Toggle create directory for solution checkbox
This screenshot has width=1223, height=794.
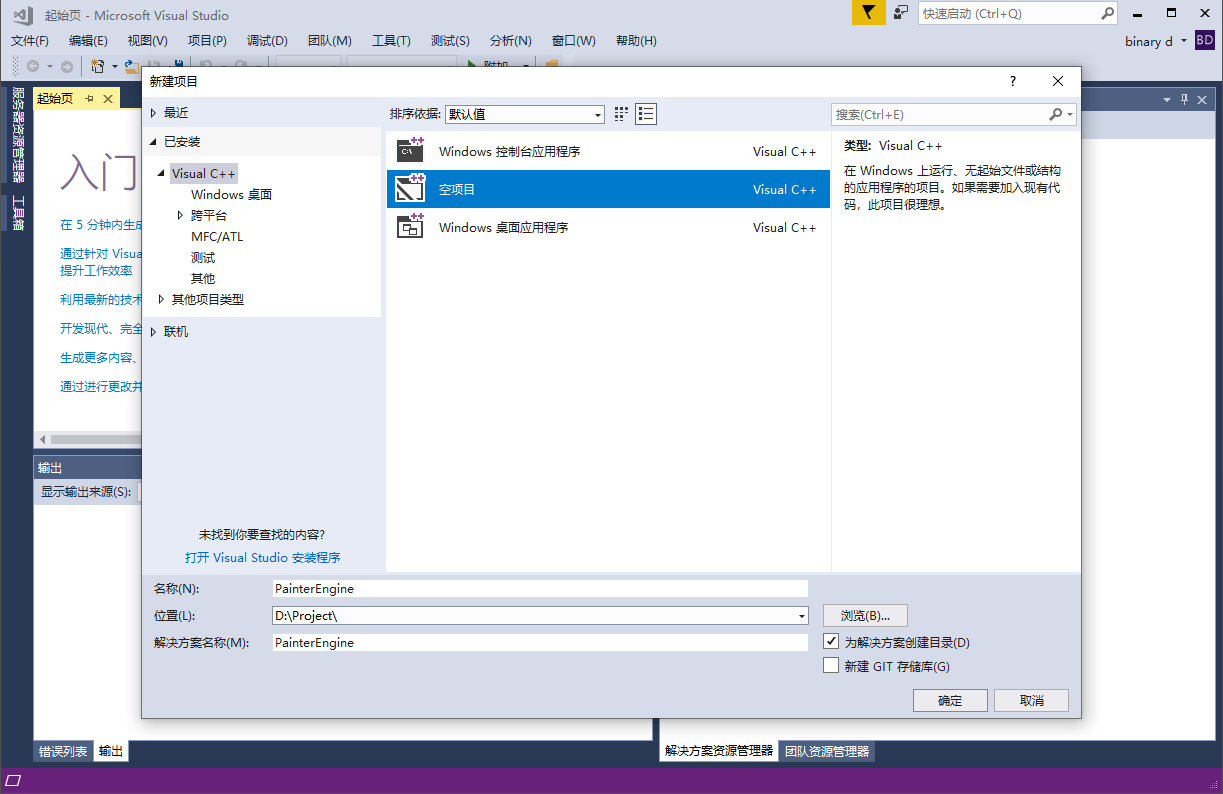point(831,641)
